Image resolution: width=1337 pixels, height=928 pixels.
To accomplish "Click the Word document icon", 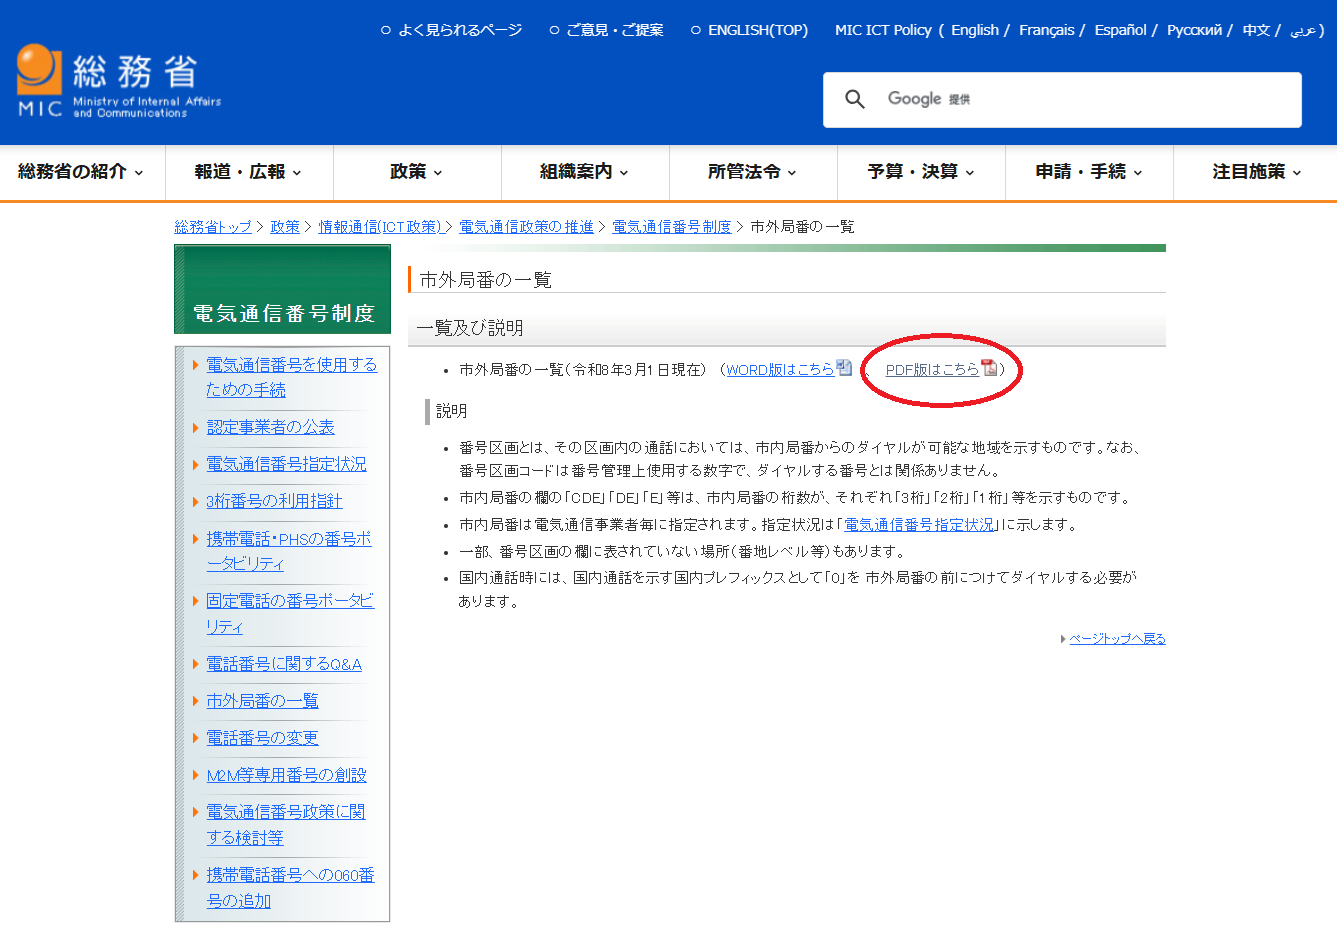I will pos(844,368).
